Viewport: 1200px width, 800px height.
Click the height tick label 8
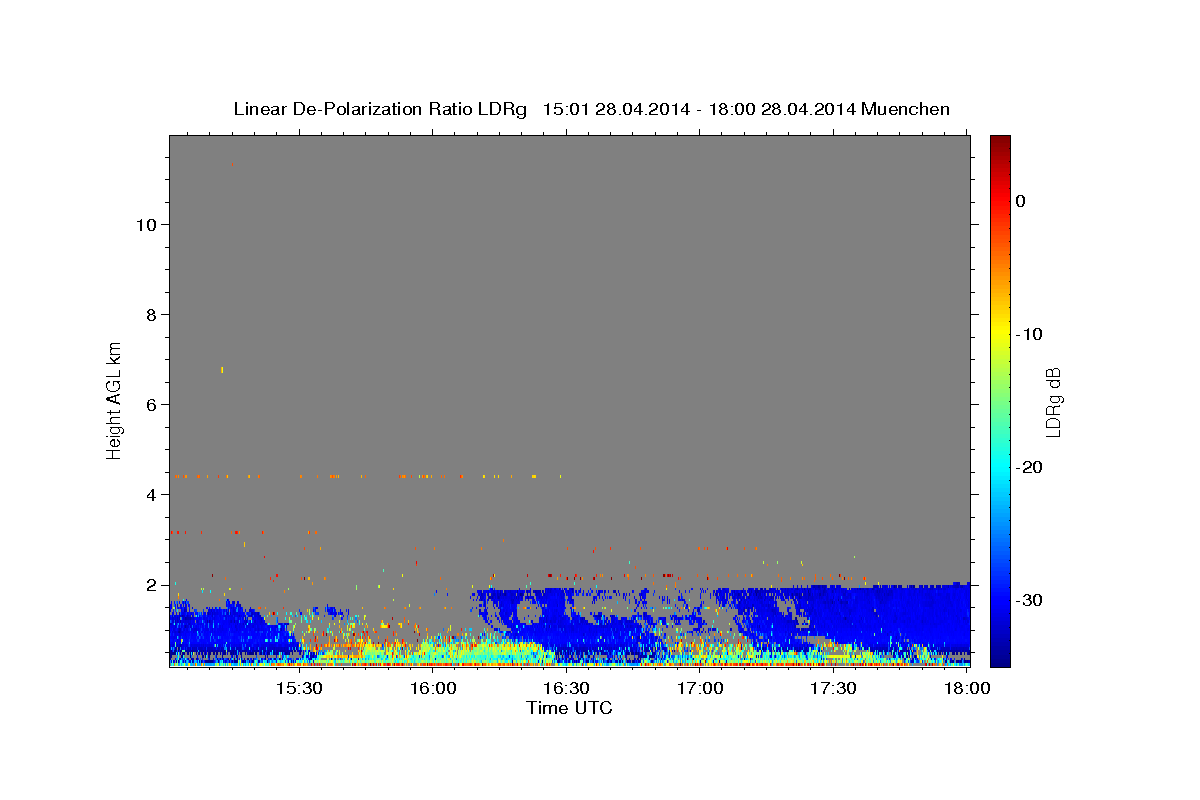[x=152, y=315]
